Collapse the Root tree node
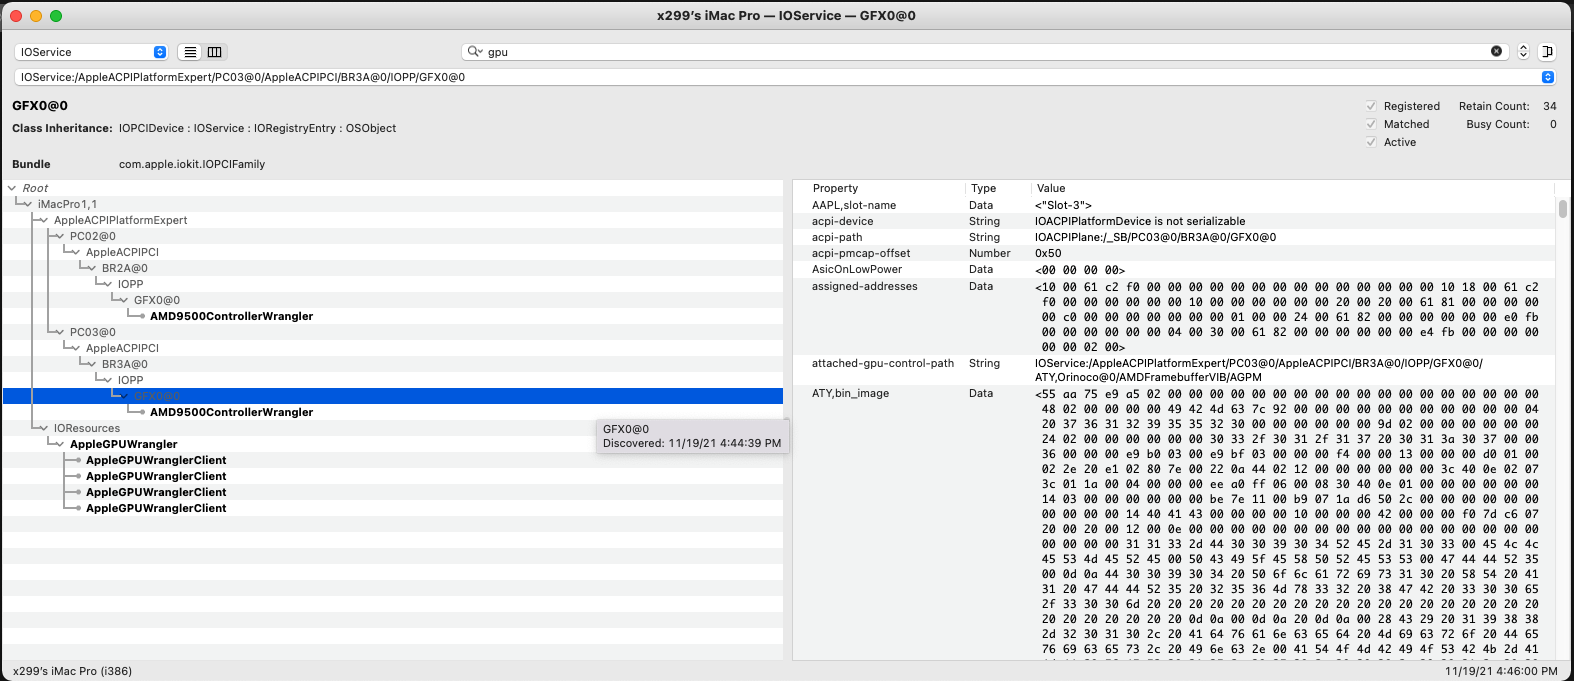Viewport: 1574px width, 681px height. pos(12,188)
